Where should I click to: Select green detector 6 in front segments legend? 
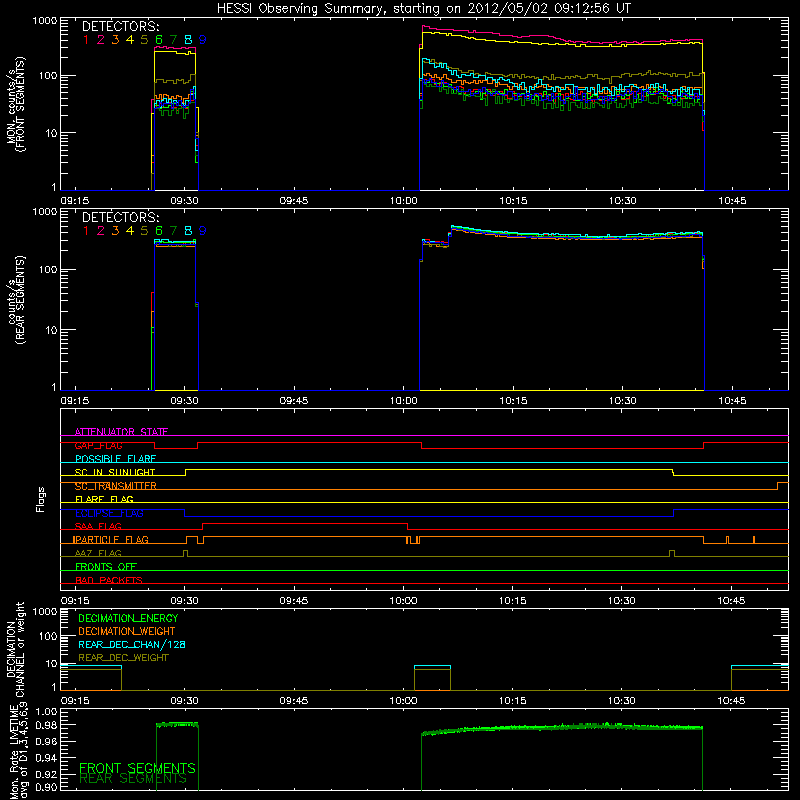(159, 40)
